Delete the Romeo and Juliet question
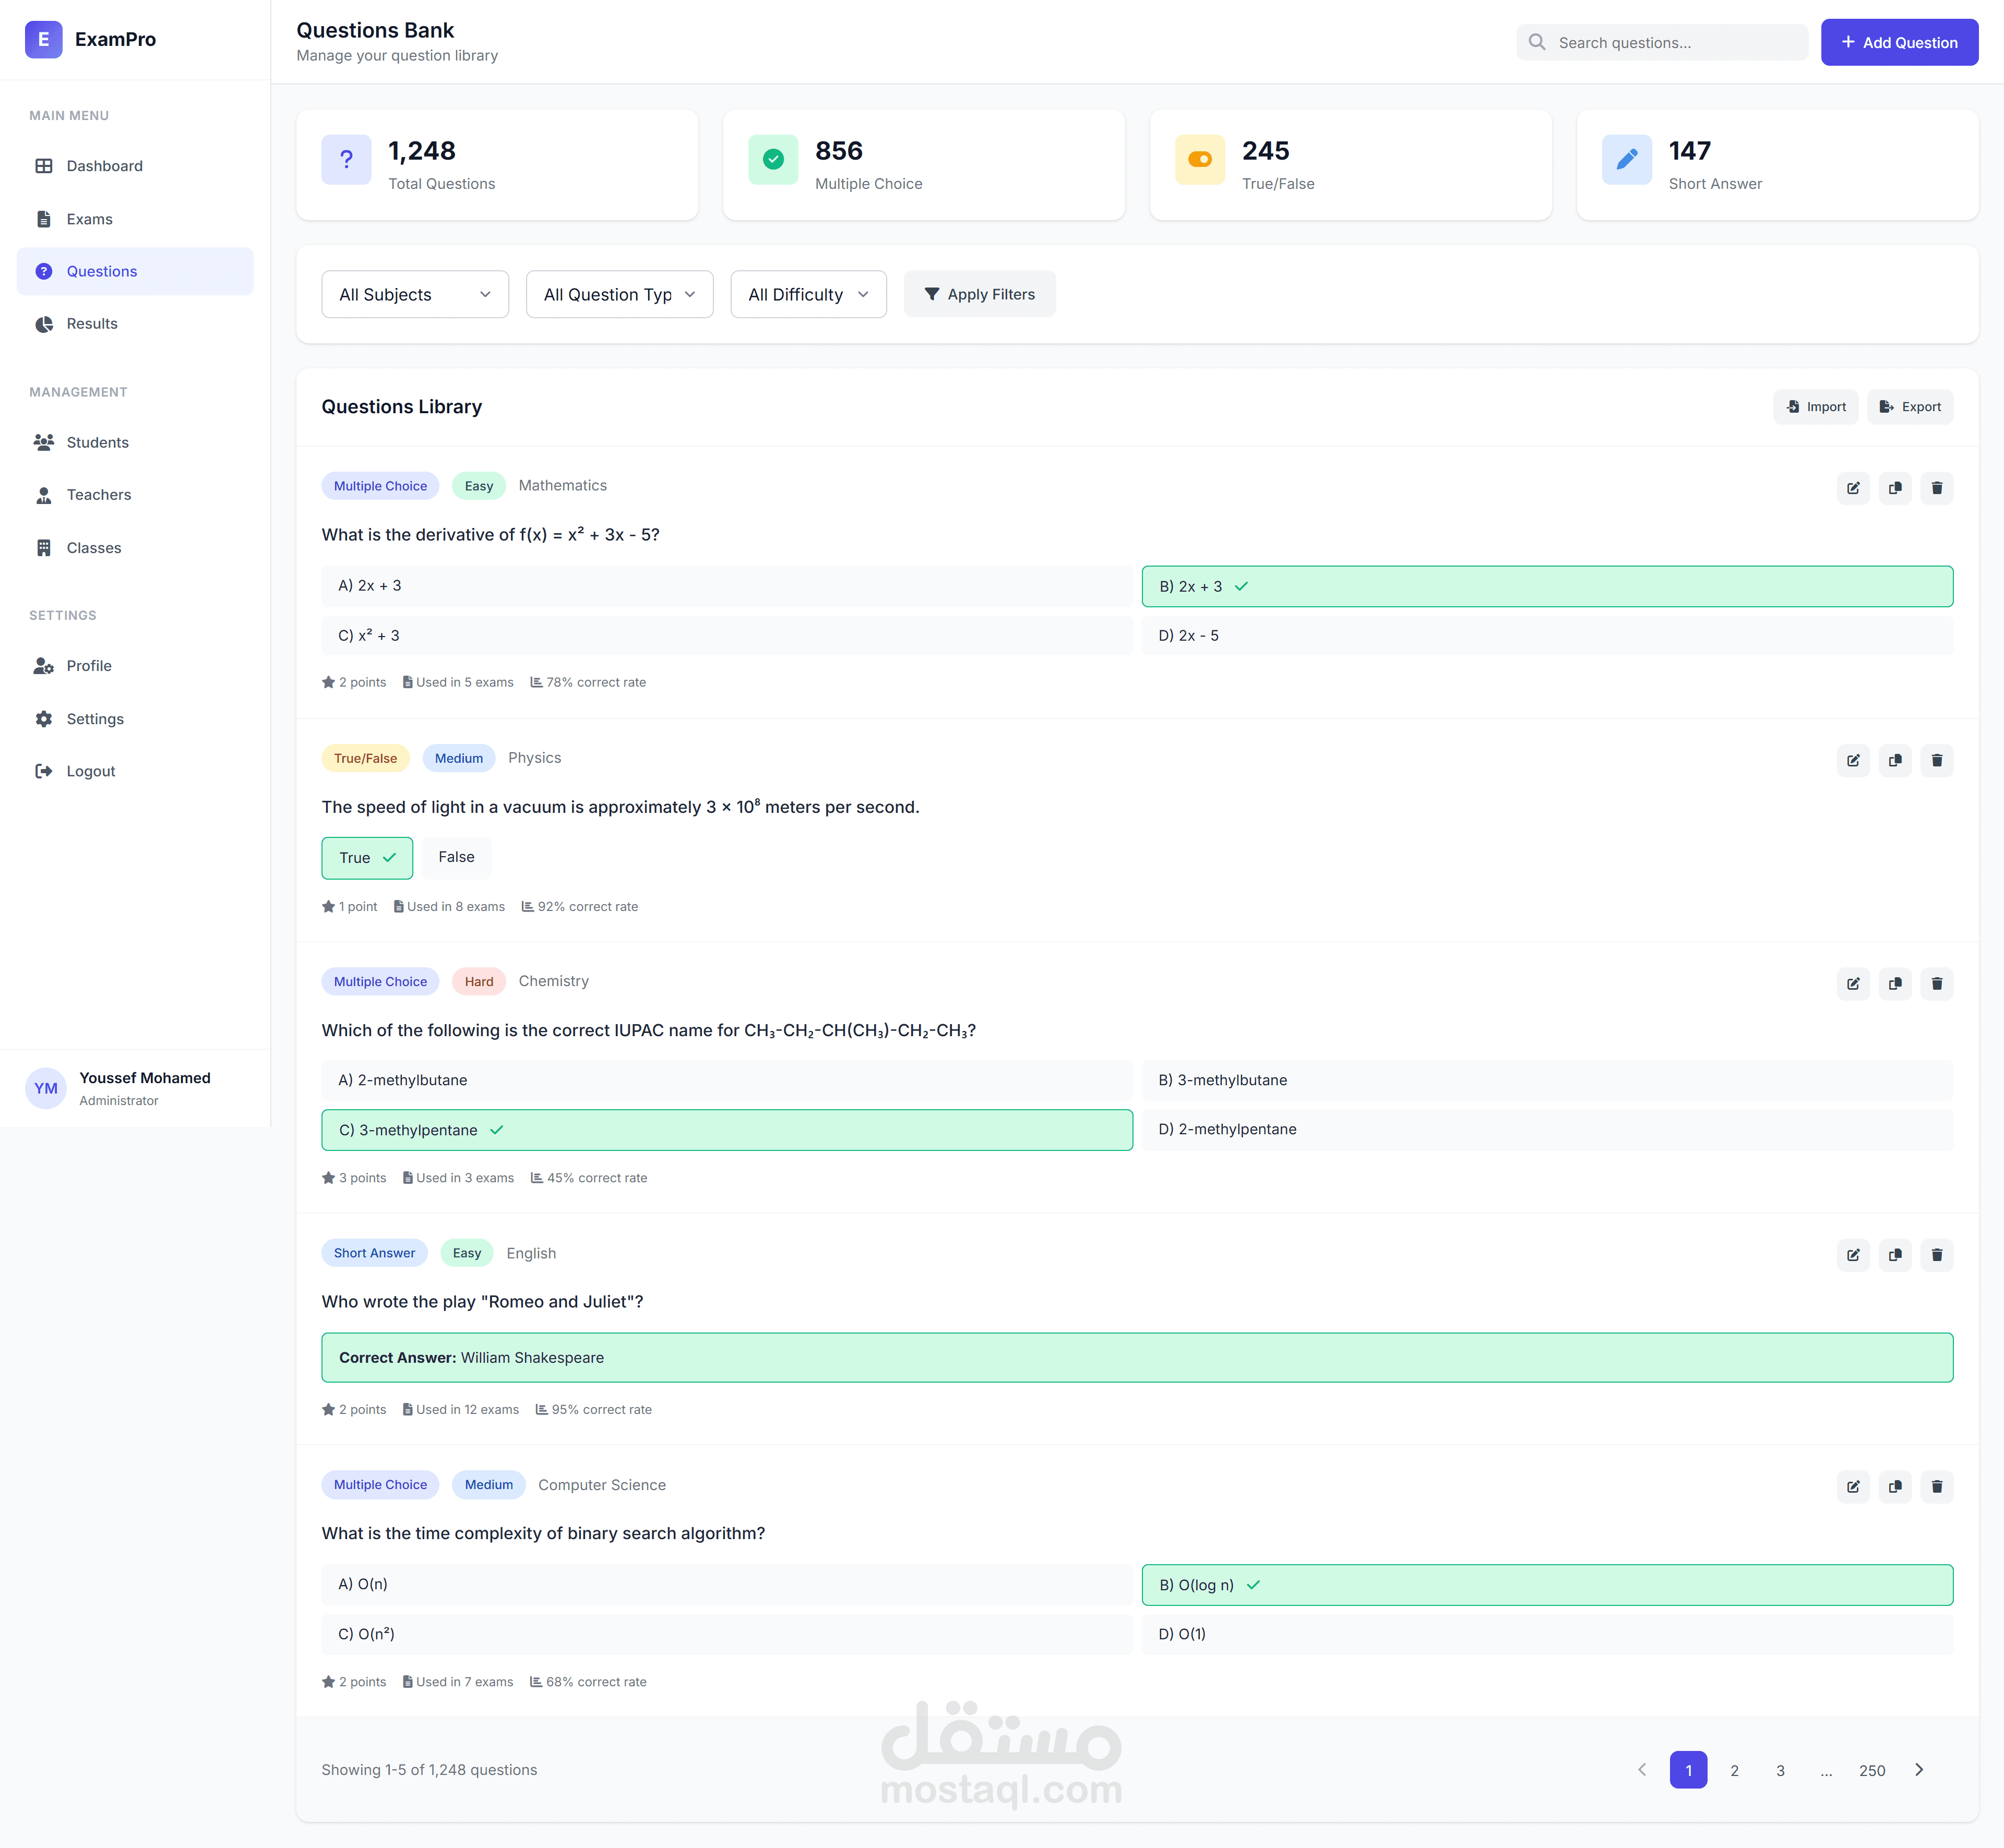This screenshot has height=1848, width=2004. pos(1936,1254)
